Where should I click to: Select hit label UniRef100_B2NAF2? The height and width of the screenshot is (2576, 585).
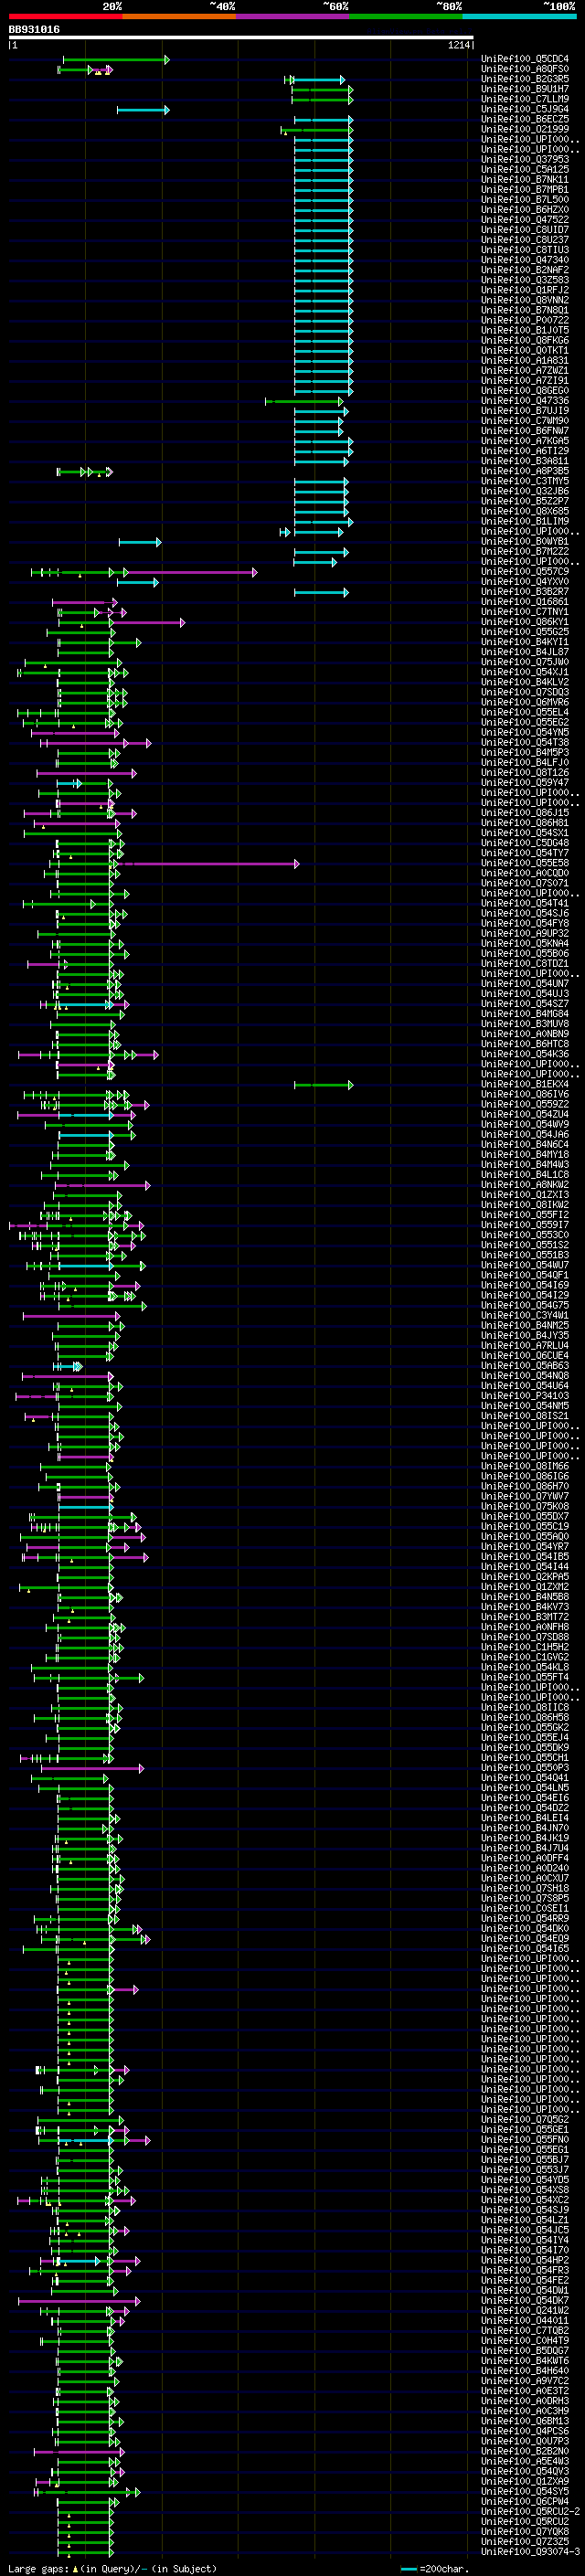(x=525, y=270)
